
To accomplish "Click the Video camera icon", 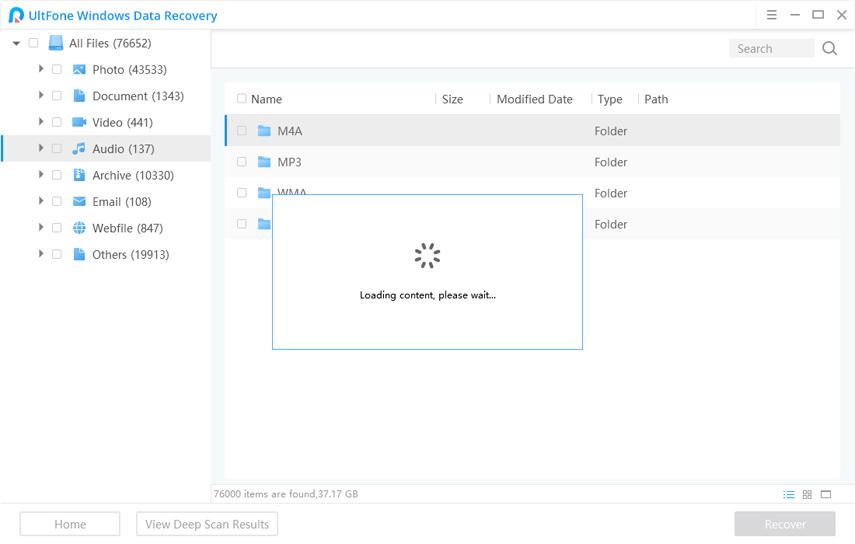I will pyautogui.click(x=79, y=122).
